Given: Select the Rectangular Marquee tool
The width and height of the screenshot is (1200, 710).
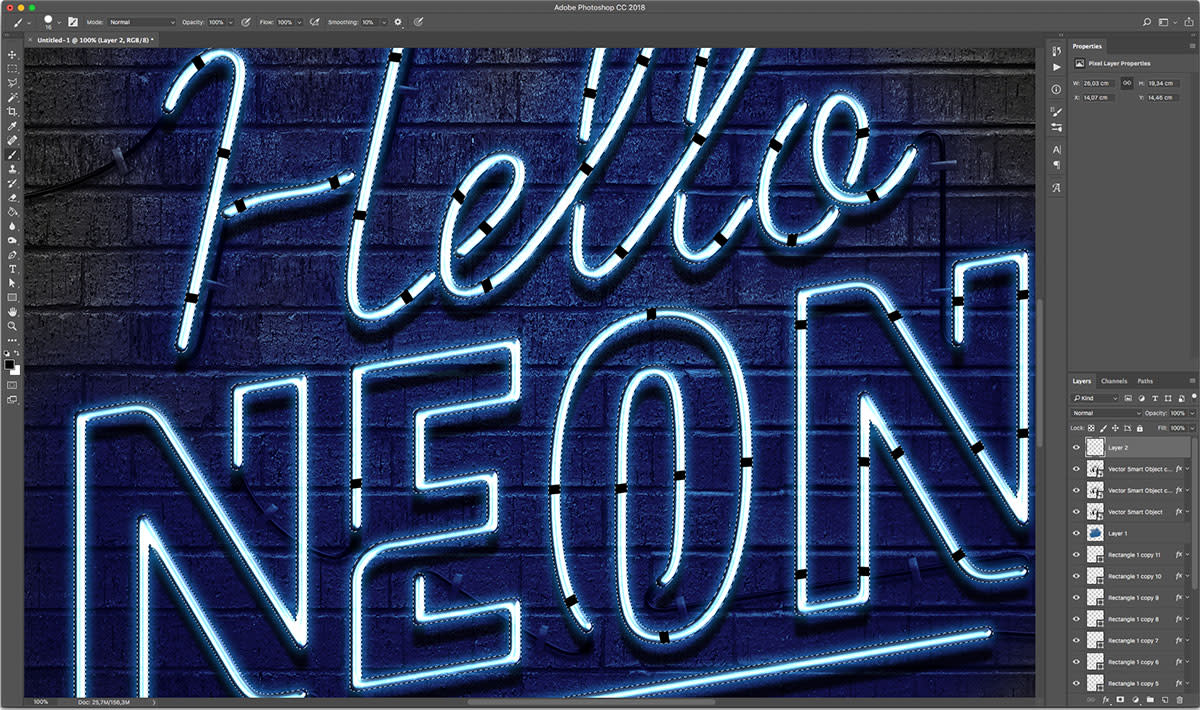Looking at the screenshot, I should coord(12,69).
